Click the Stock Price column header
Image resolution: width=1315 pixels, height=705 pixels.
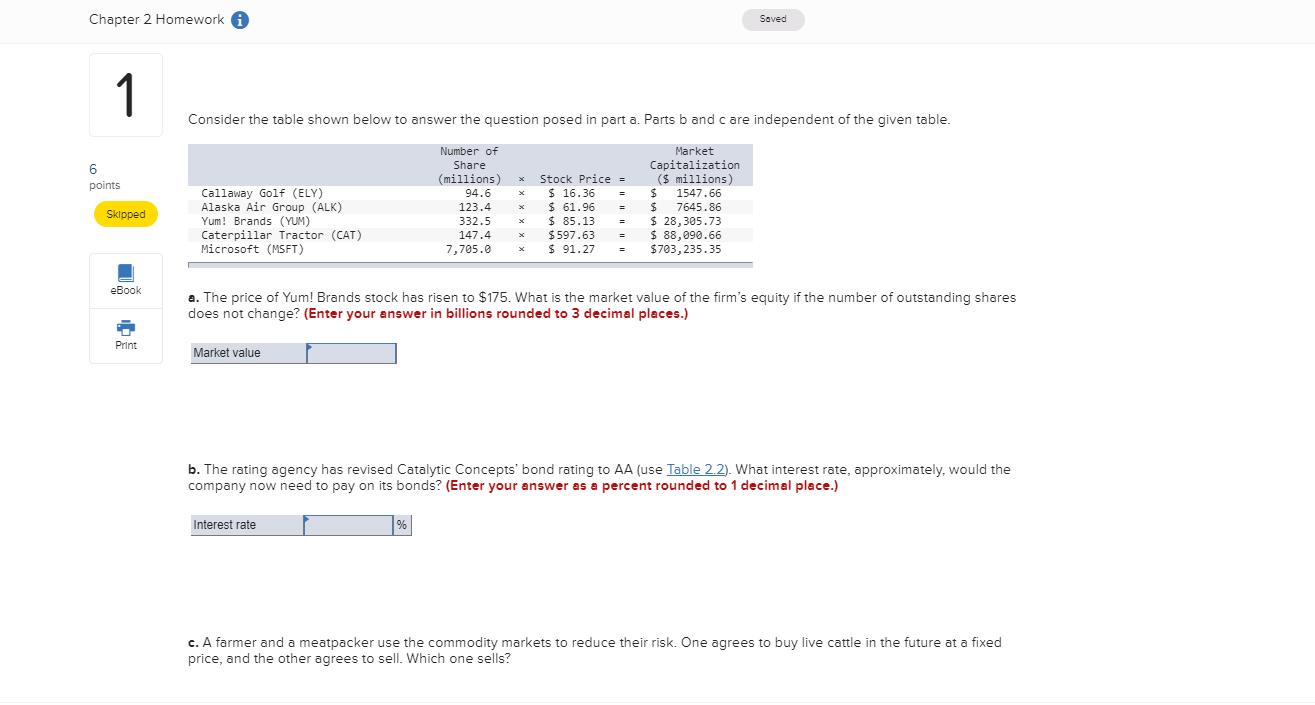tap(576, 179)
